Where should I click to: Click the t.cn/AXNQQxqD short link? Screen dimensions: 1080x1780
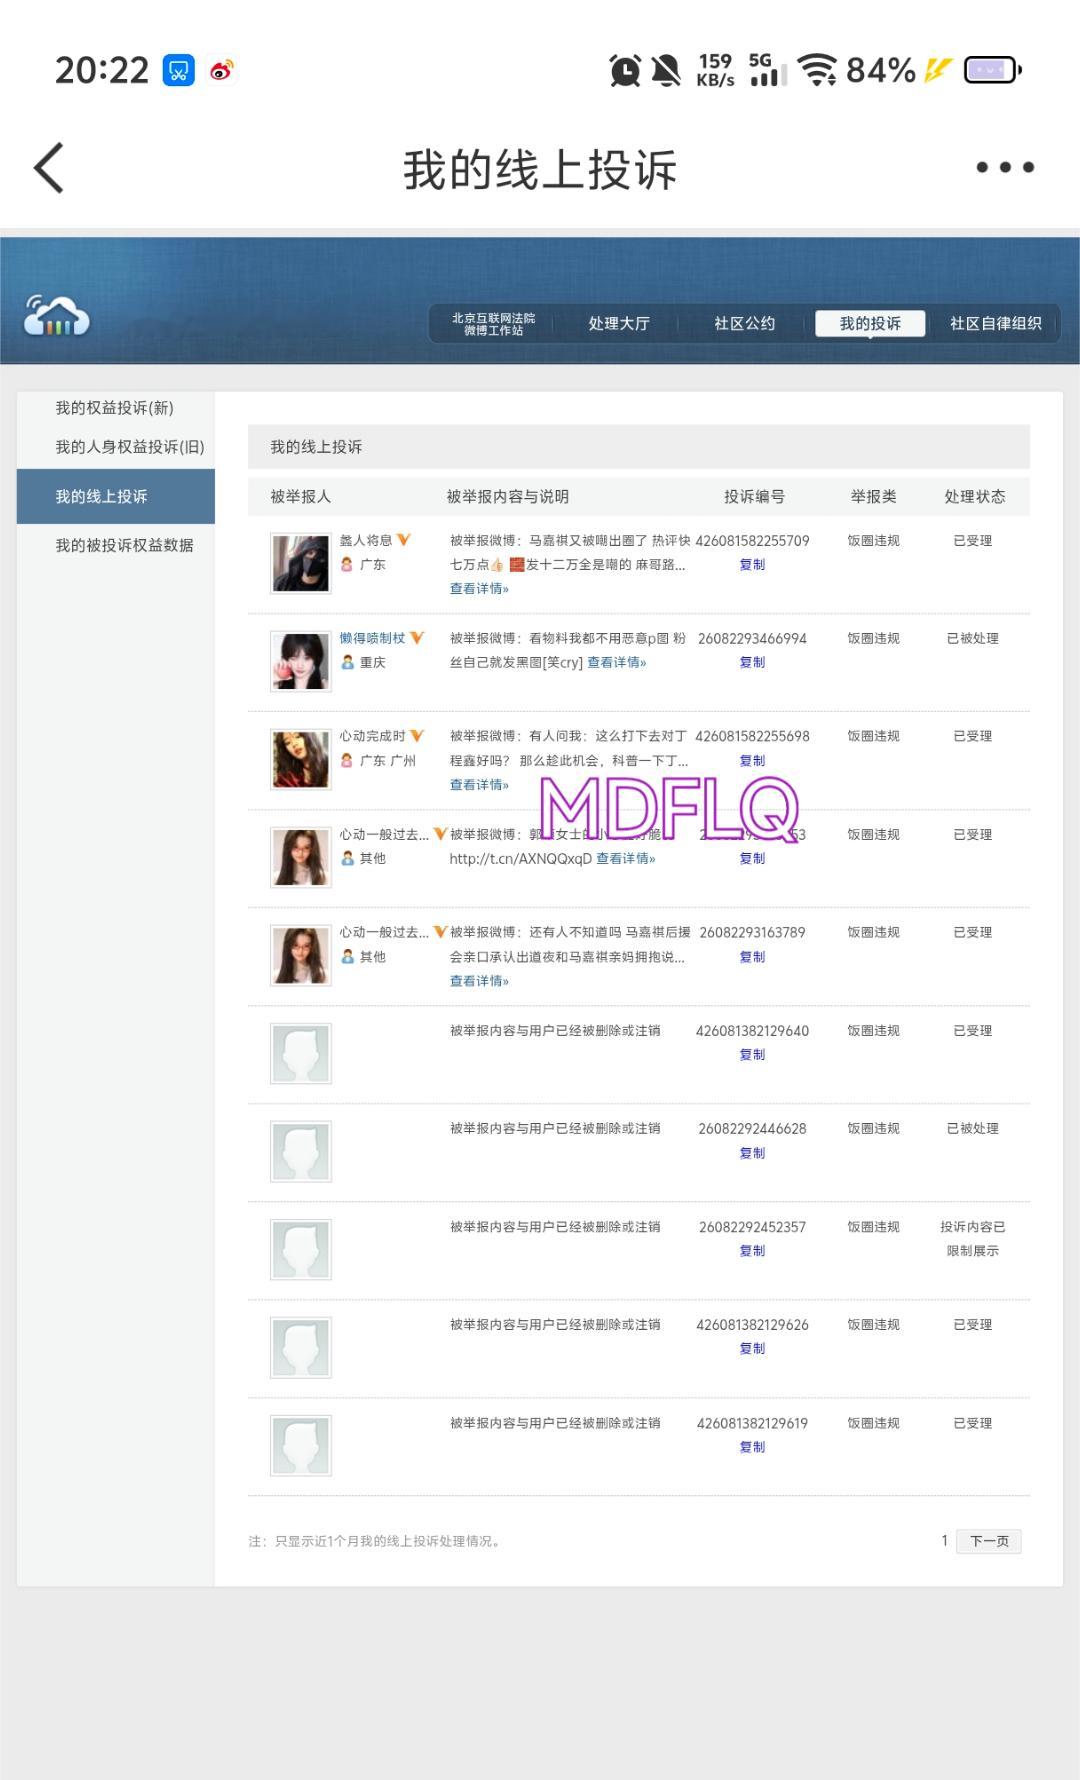520,858
